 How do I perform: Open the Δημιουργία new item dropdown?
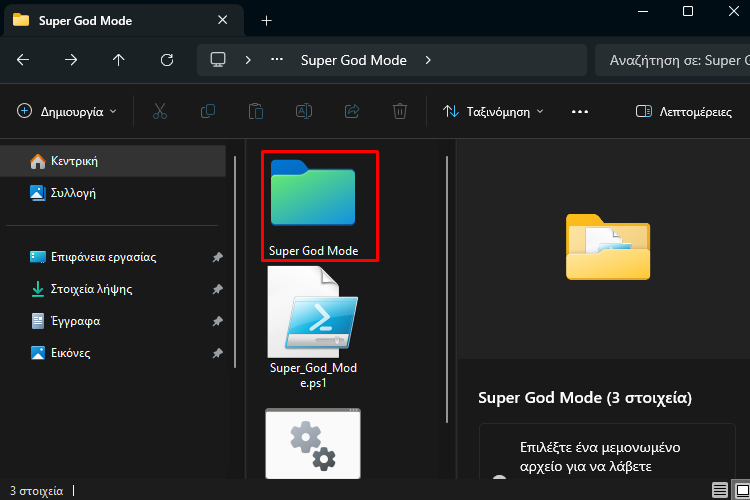coord(67,111)
